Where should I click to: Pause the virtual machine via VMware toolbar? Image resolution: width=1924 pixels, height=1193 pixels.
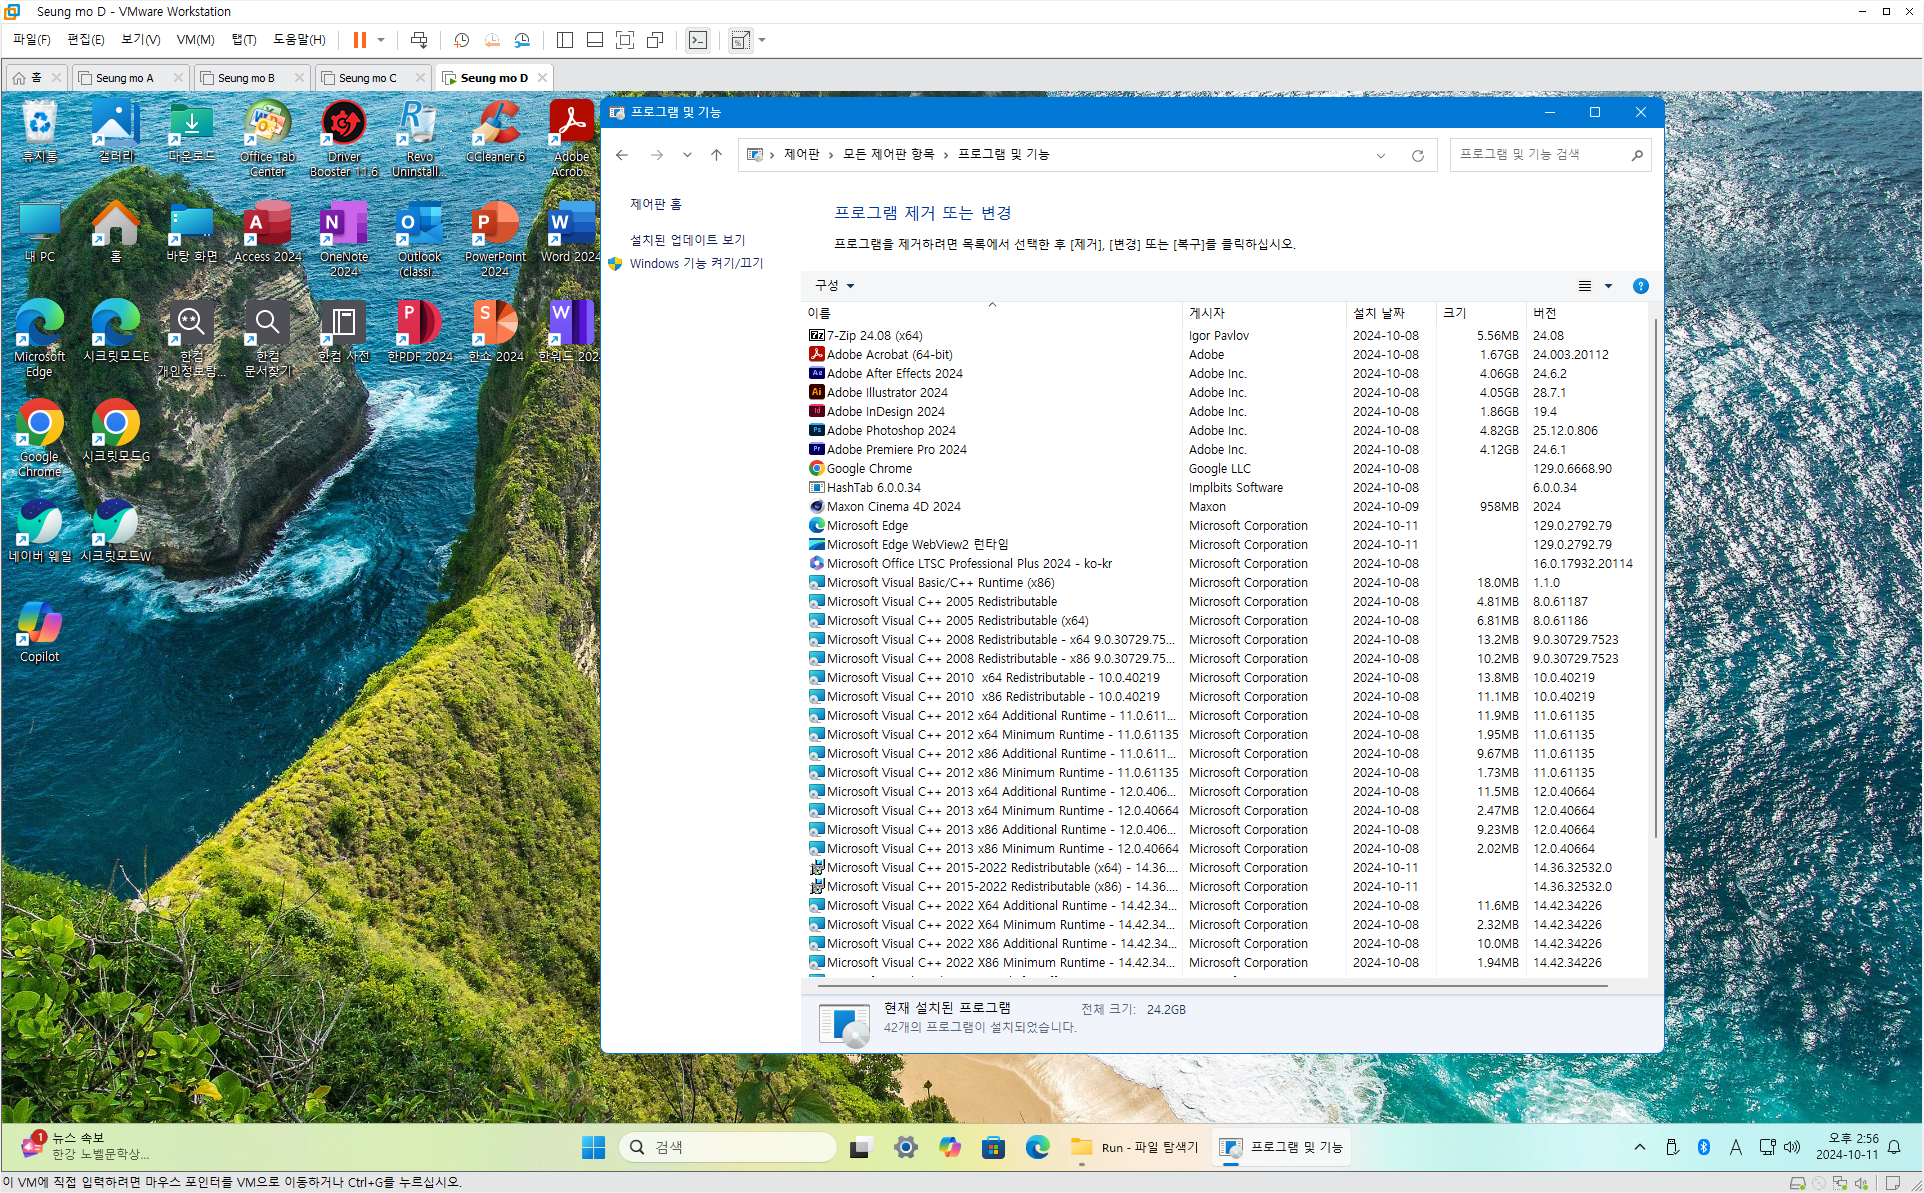360,40
